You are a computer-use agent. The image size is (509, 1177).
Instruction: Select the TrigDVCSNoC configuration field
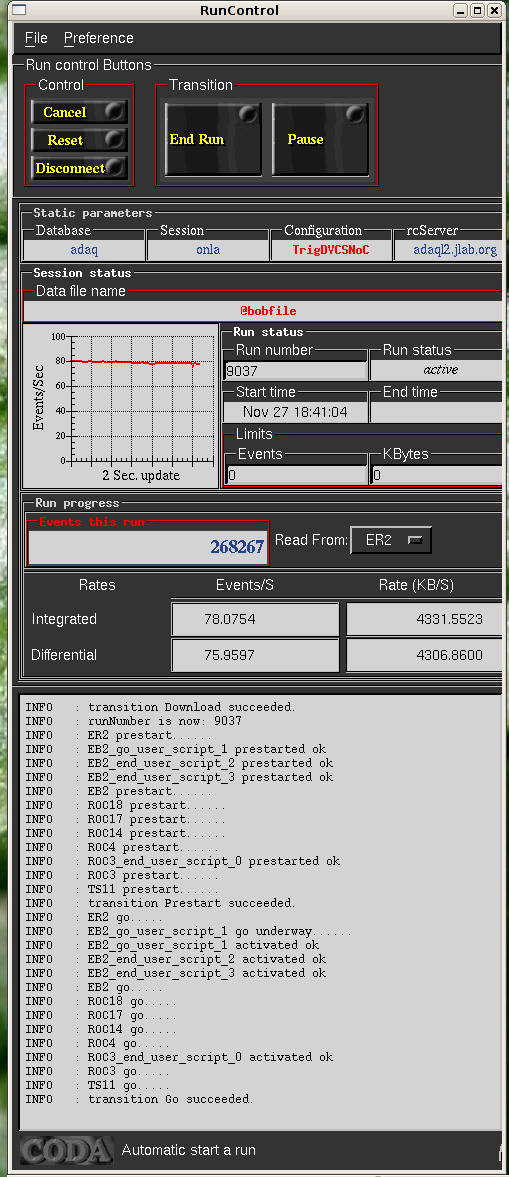pos(331,250)
